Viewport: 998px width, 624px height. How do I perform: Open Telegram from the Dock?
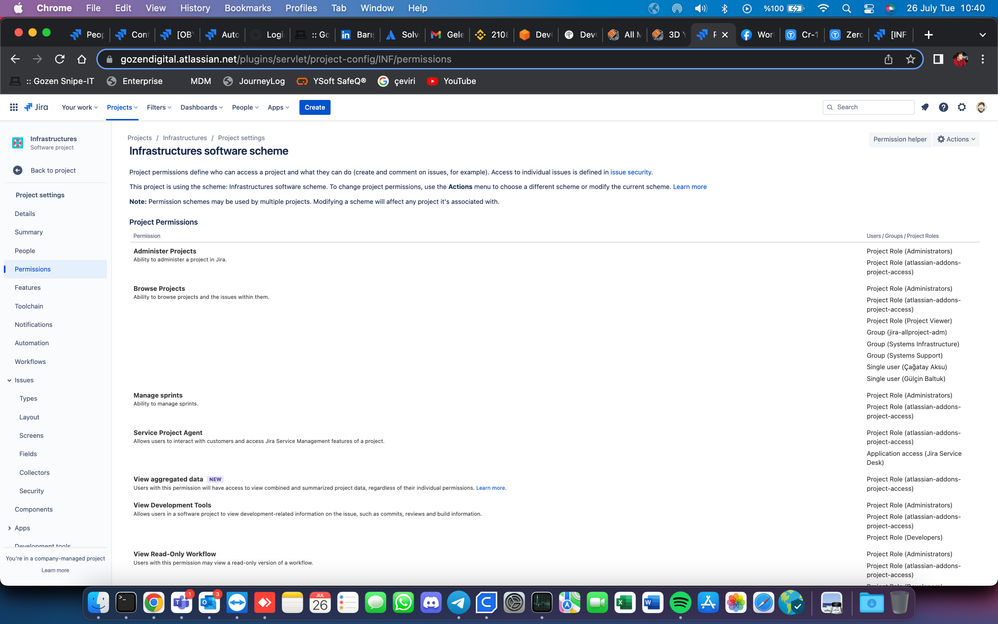click(458, 602)
